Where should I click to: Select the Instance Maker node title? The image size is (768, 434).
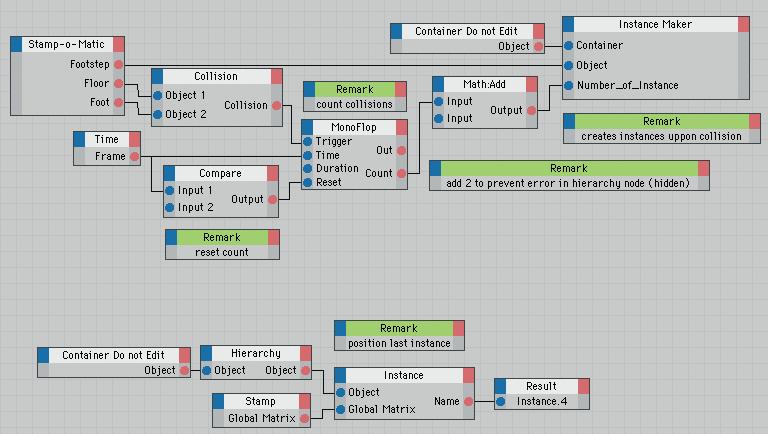655,24
